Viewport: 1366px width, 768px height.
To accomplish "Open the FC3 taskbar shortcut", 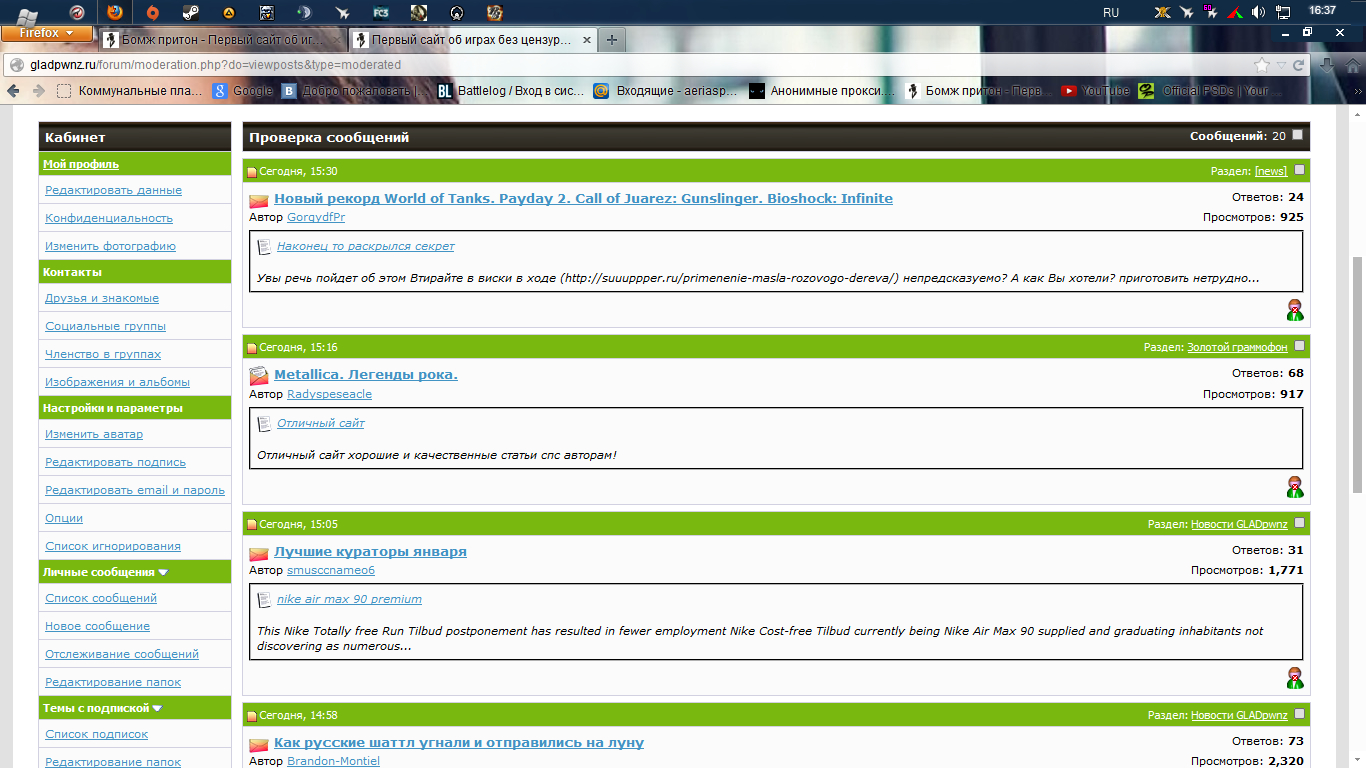I will 380,13.
